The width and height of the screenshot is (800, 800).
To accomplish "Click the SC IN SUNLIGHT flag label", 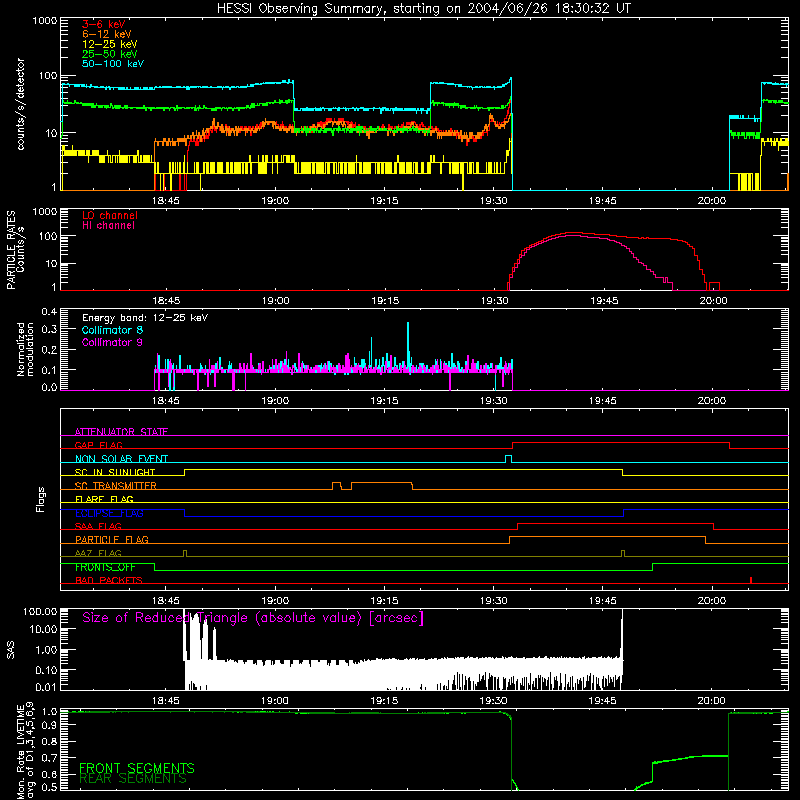I will pyautogui.click(x=115, y=472).
